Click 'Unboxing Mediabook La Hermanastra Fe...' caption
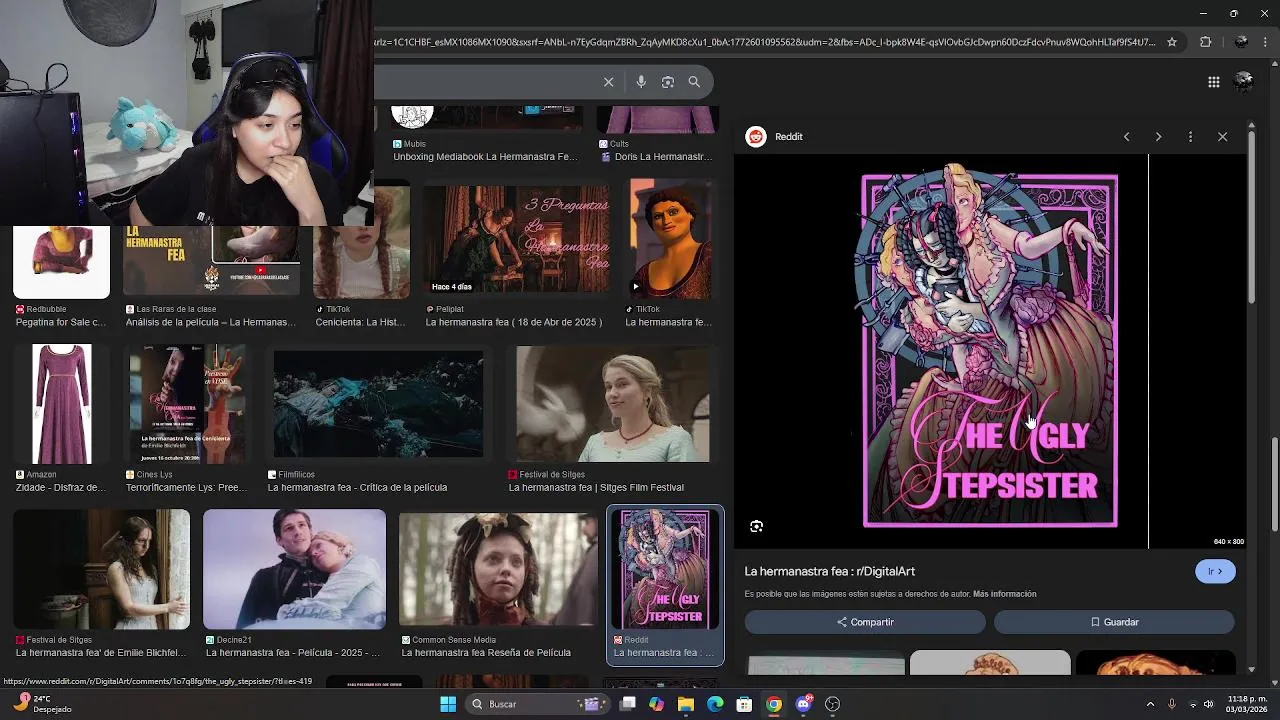Viewport: 1280px width, 720px height. (x=485, y=157)
